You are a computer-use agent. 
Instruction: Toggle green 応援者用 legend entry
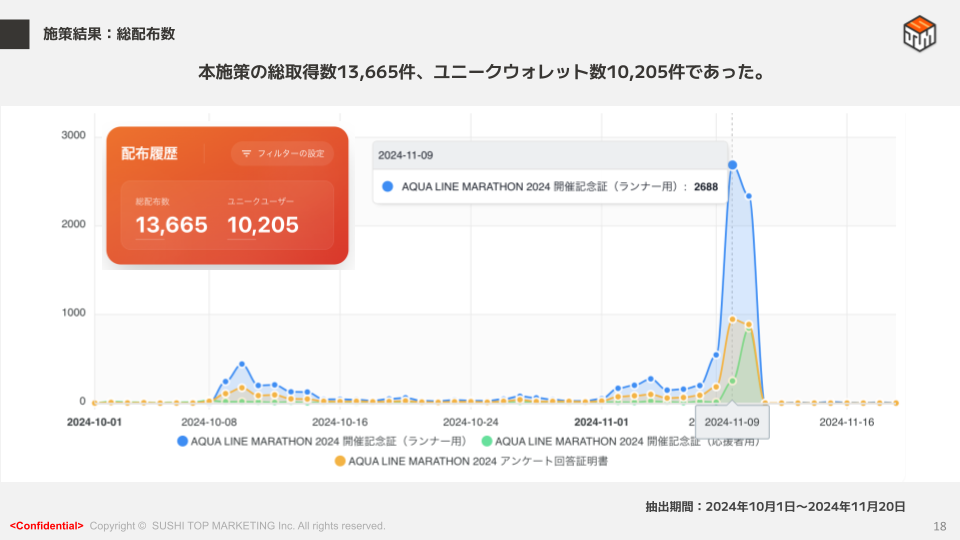(621, 441)
